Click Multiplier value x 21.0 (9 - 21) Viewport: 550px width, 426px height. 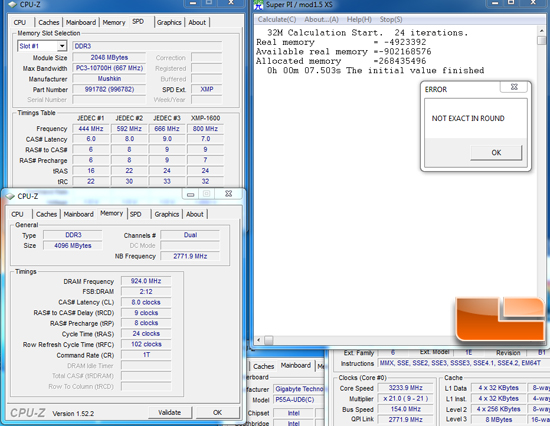tap(405, 399)
